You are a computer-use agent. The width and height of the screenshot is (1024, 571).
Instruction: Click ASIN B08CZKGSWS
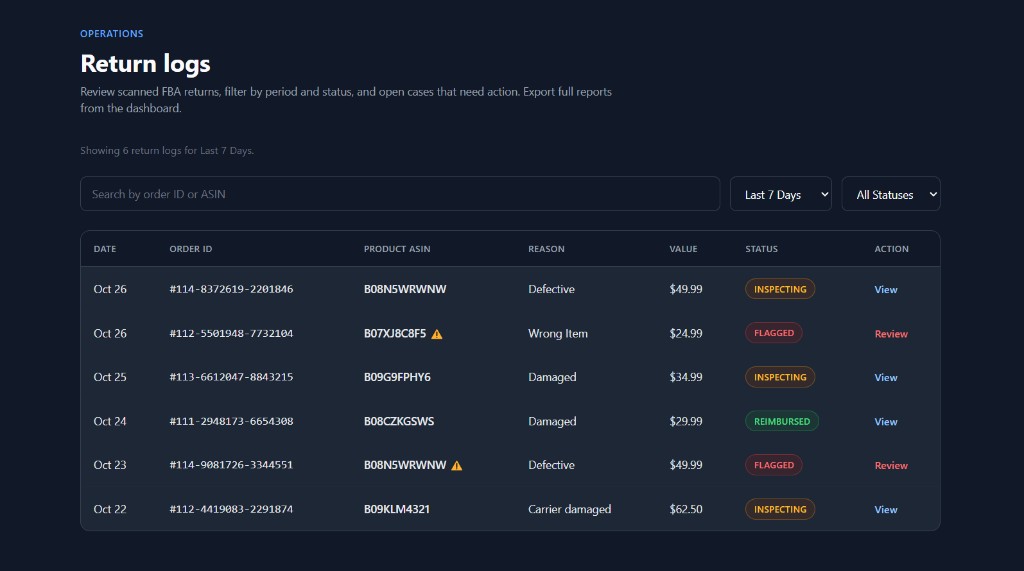(x=399, y=421)
